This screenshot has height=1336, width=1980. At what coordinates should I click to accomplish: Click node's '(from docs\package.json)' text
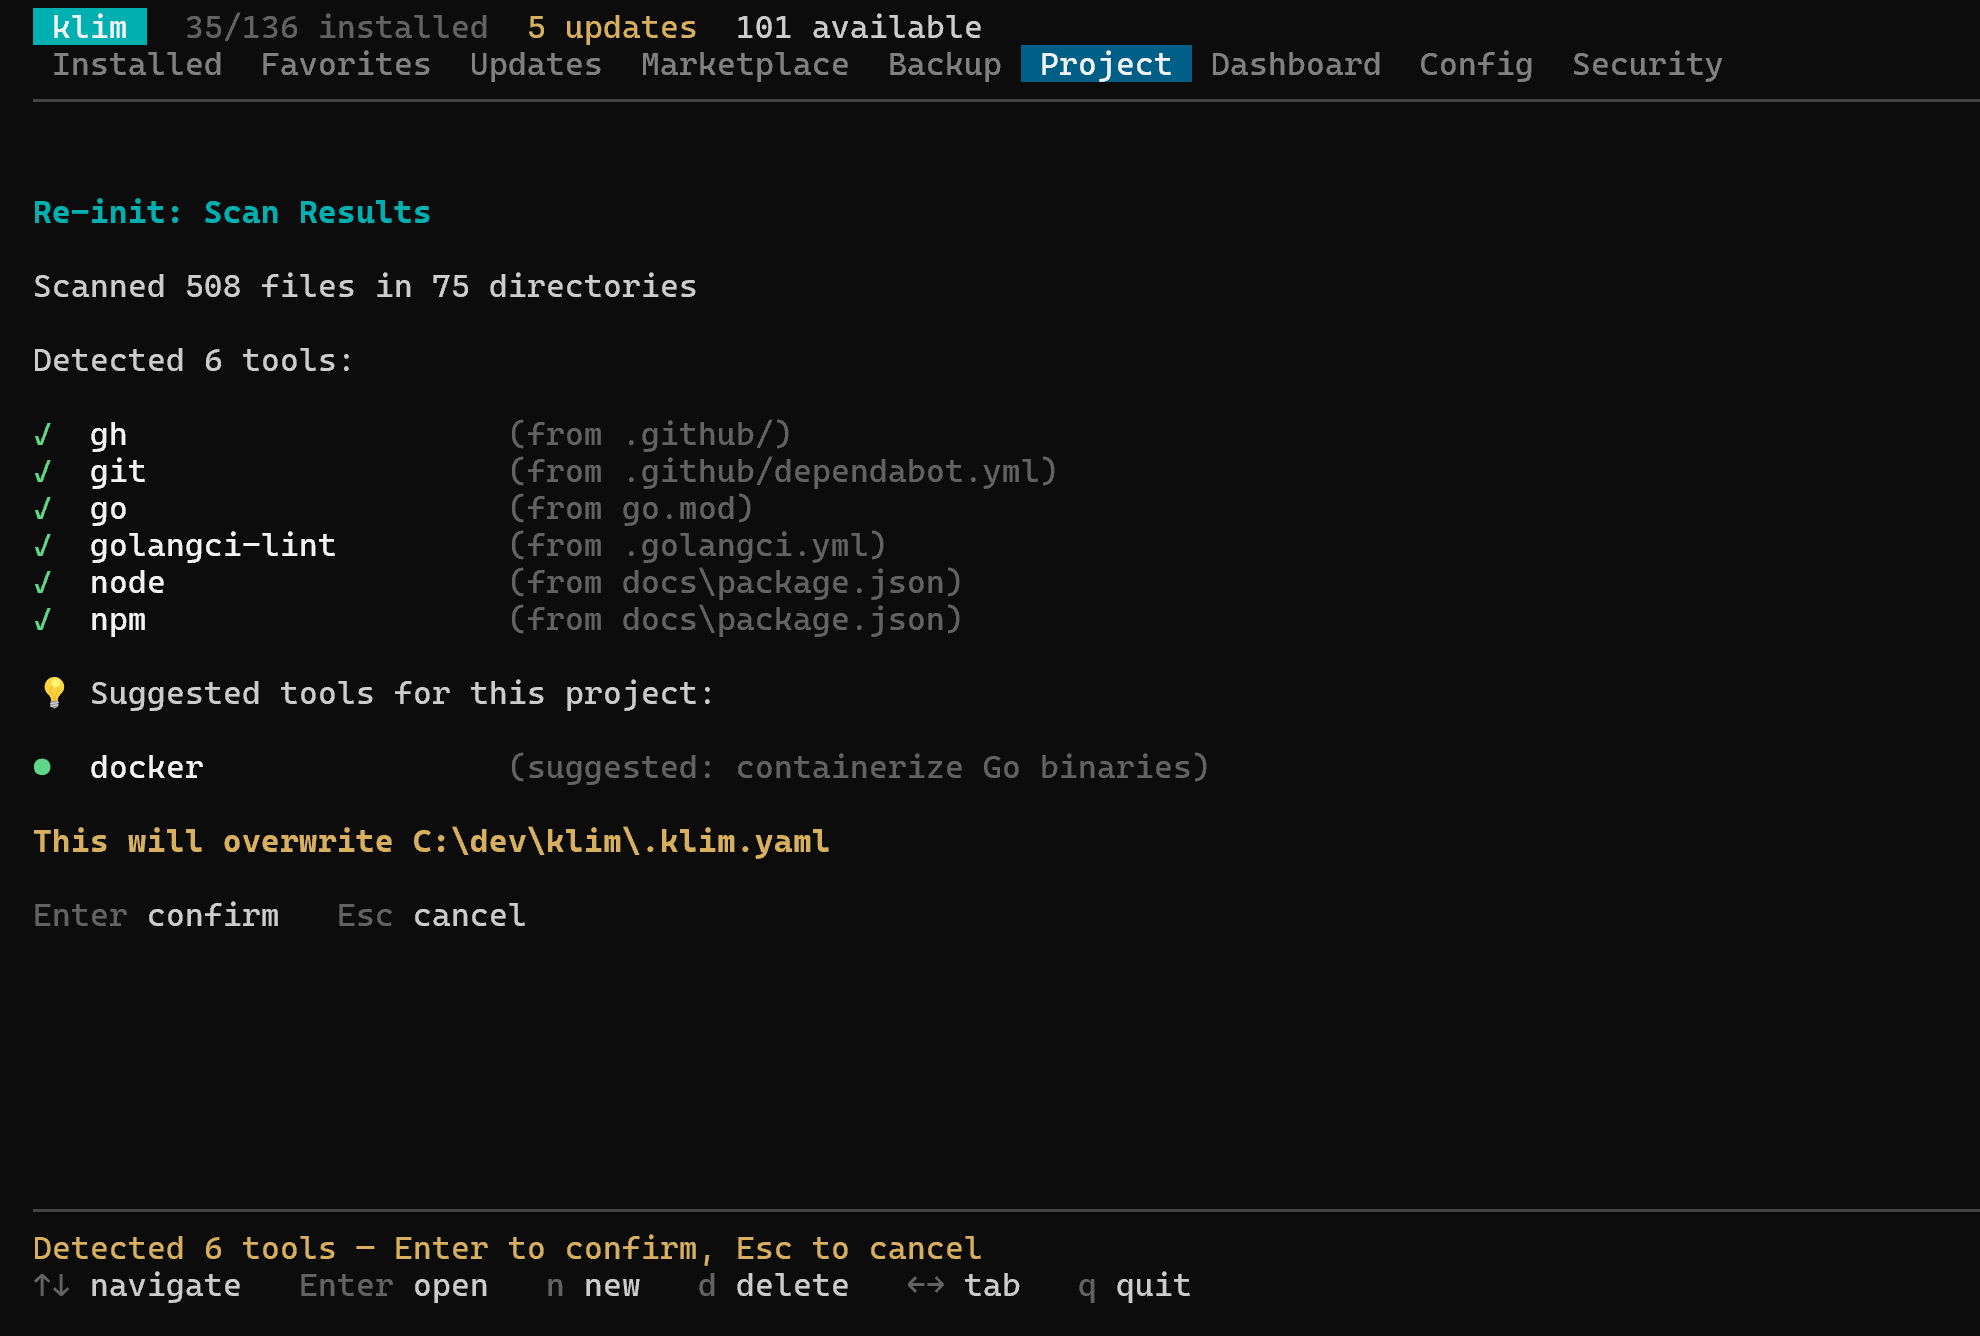736,583
